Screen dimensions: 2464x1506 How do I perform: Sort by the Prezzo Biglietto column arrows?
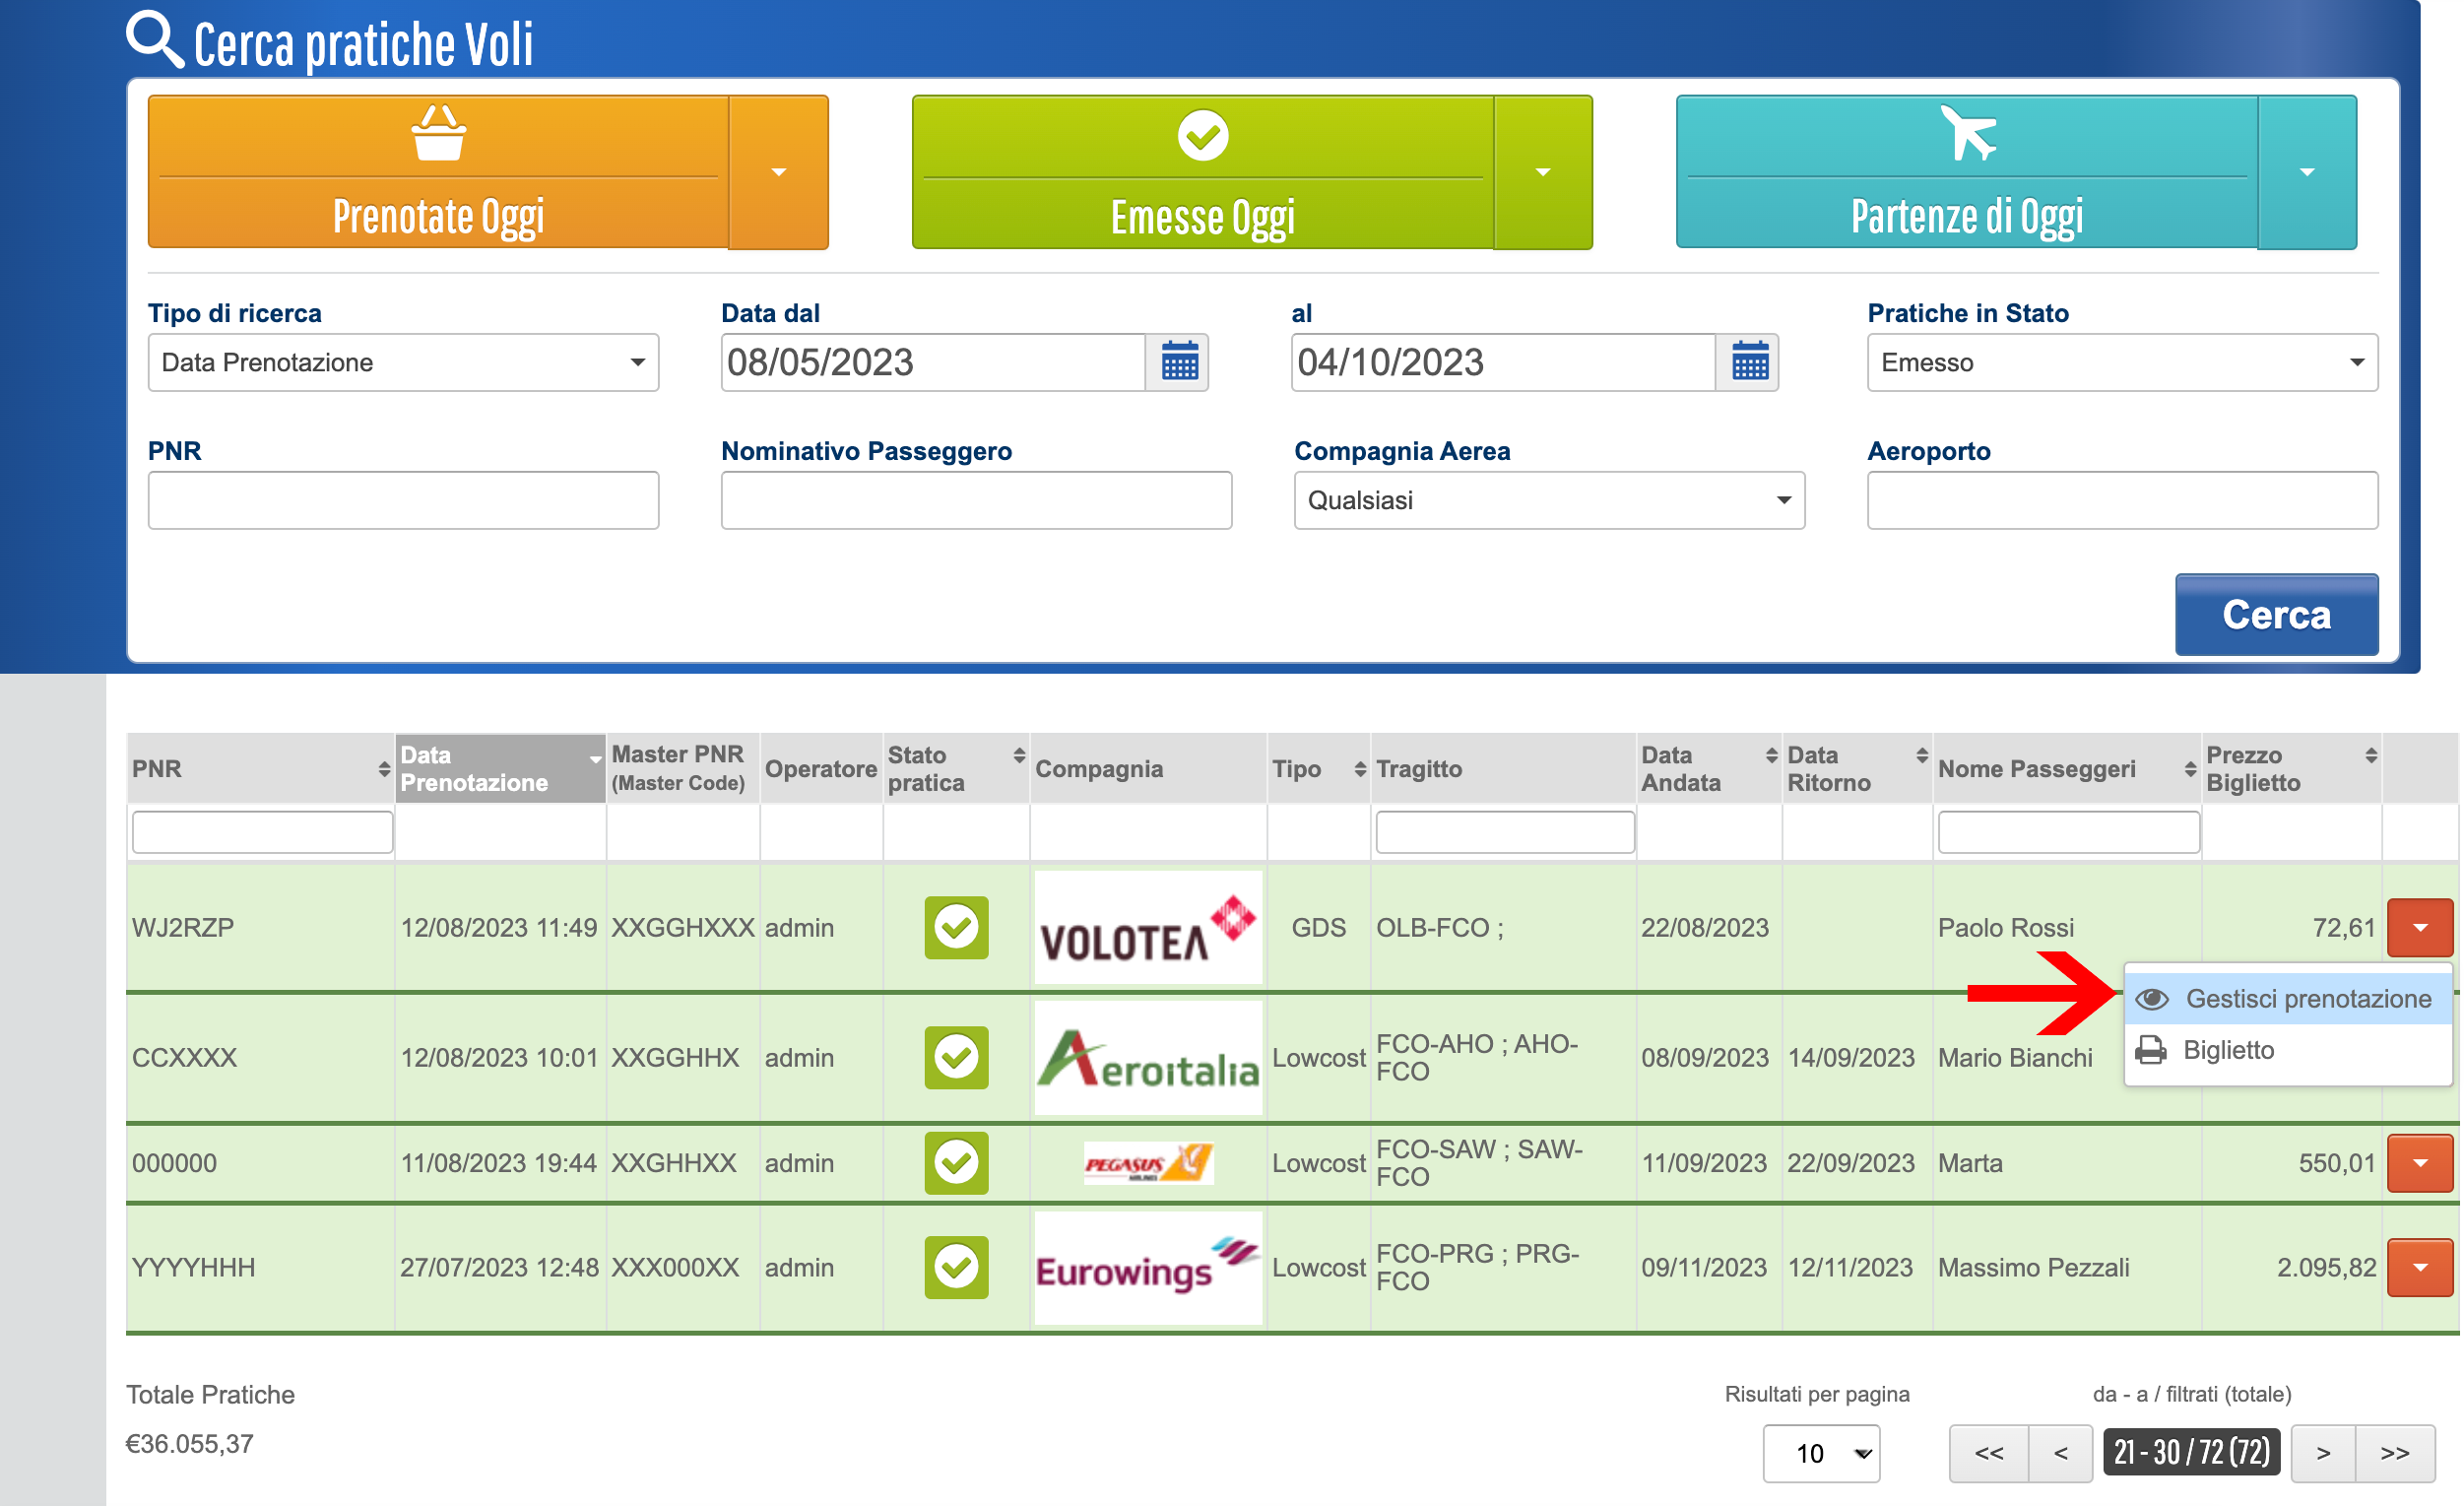tap(2370, 756)
